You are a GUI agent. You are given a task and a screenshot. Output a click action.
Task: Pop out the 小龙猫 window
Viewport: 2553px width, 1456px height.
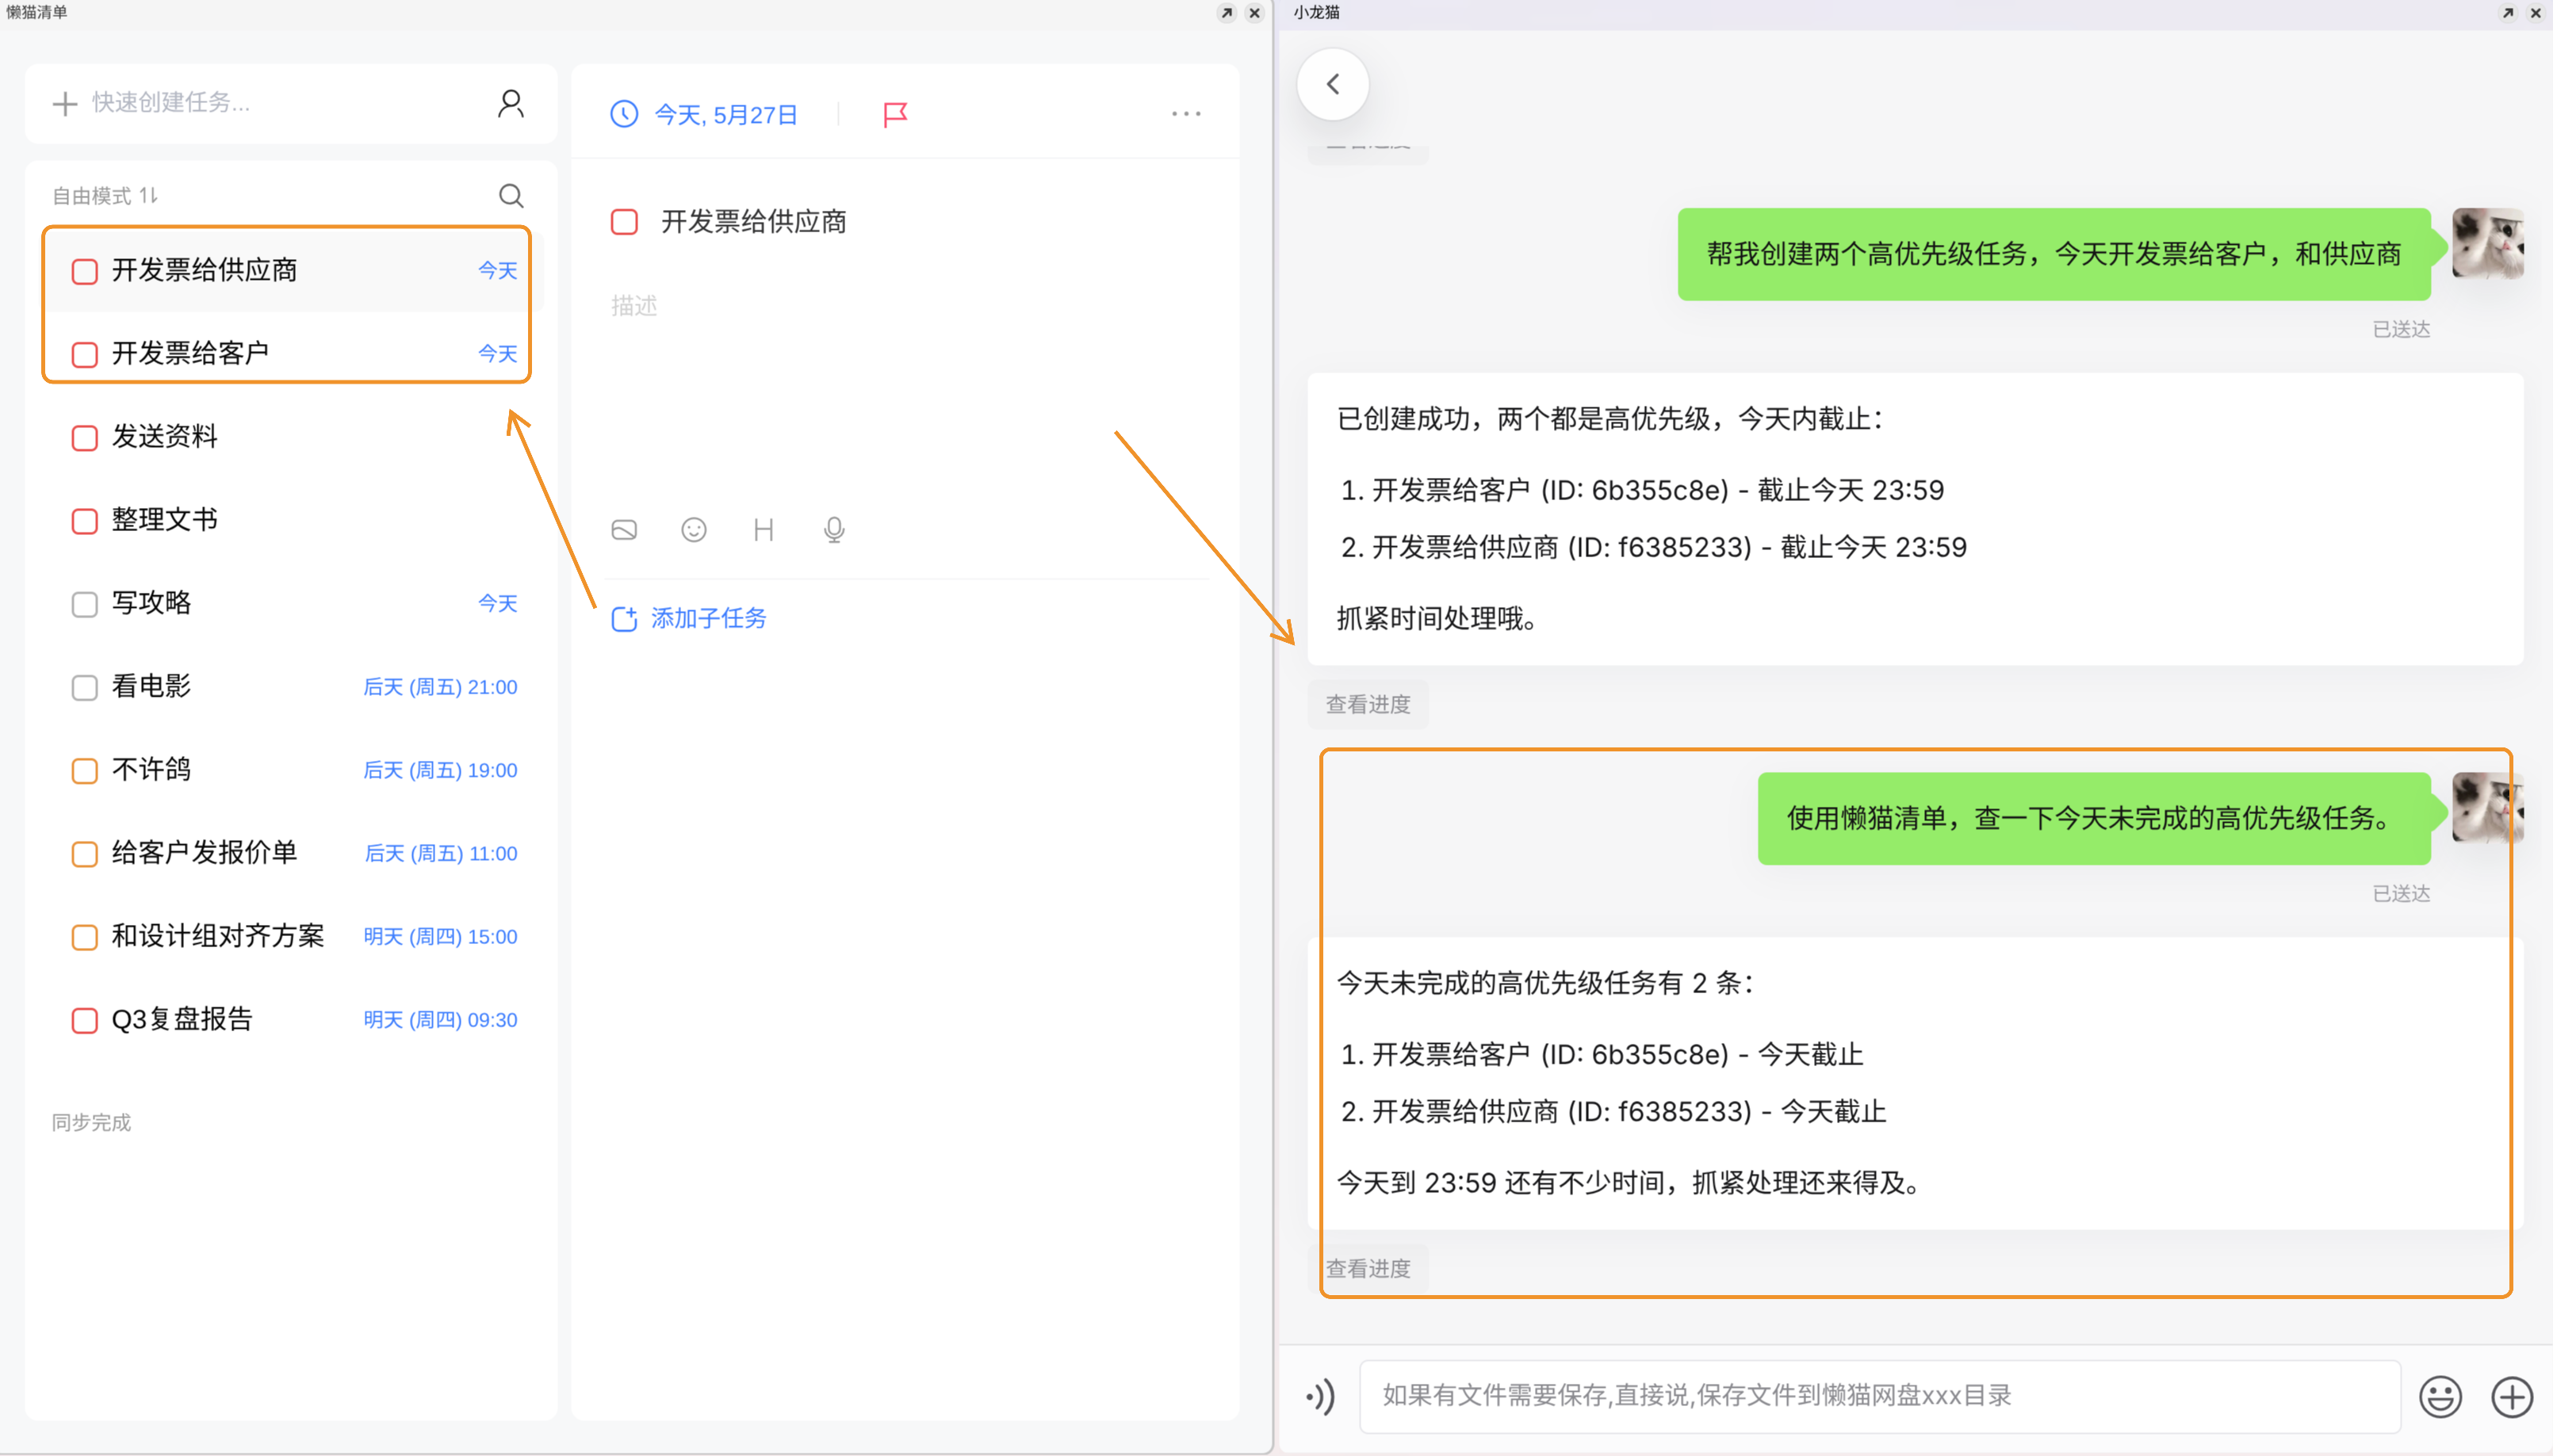point(2508,13)
